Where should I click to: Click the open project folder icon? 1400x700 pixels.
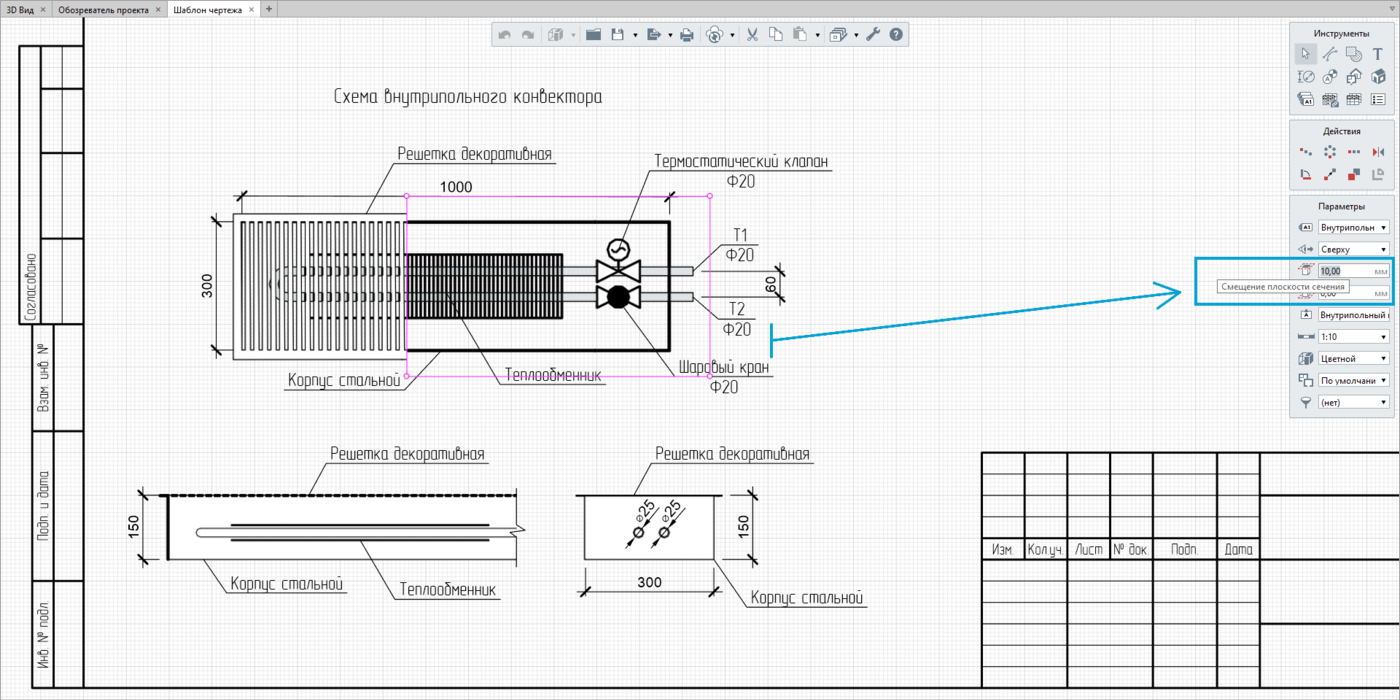tap(593, 35)
